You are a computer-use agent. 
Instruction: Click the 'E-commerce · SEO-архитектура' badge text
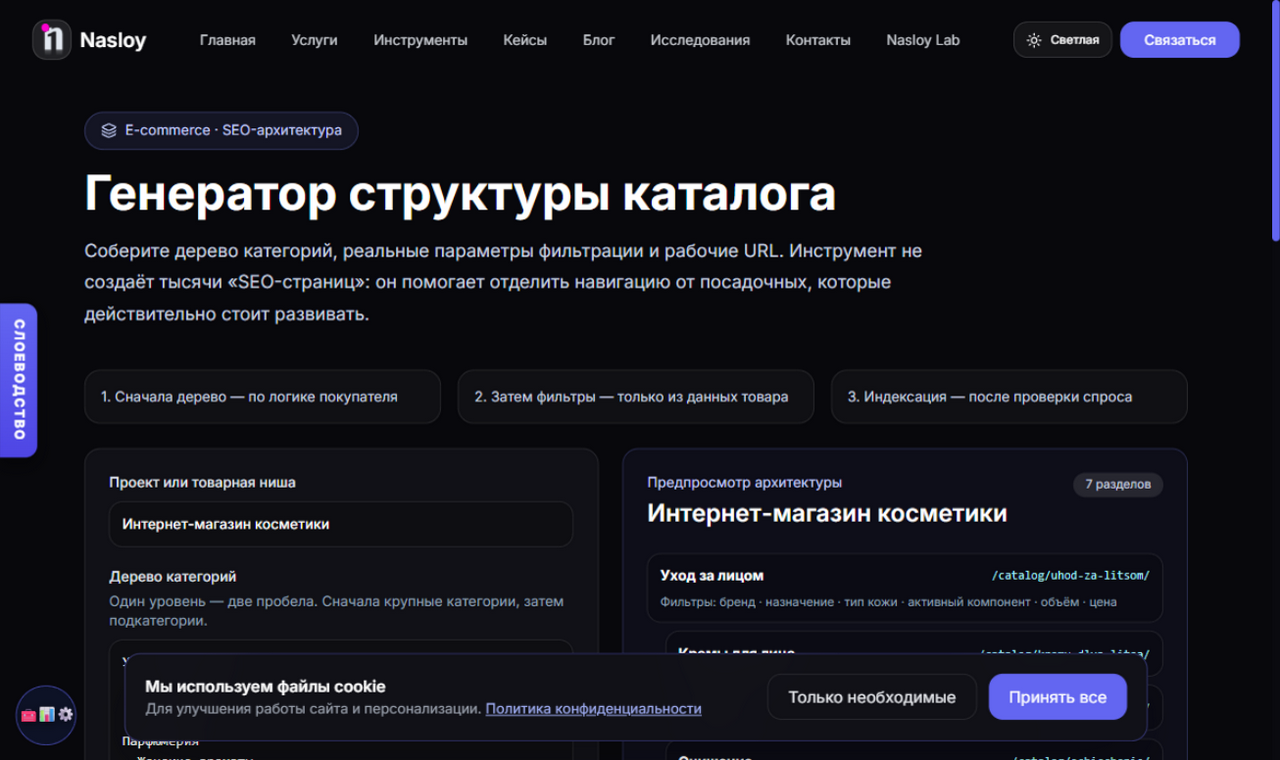coord(233,130)
